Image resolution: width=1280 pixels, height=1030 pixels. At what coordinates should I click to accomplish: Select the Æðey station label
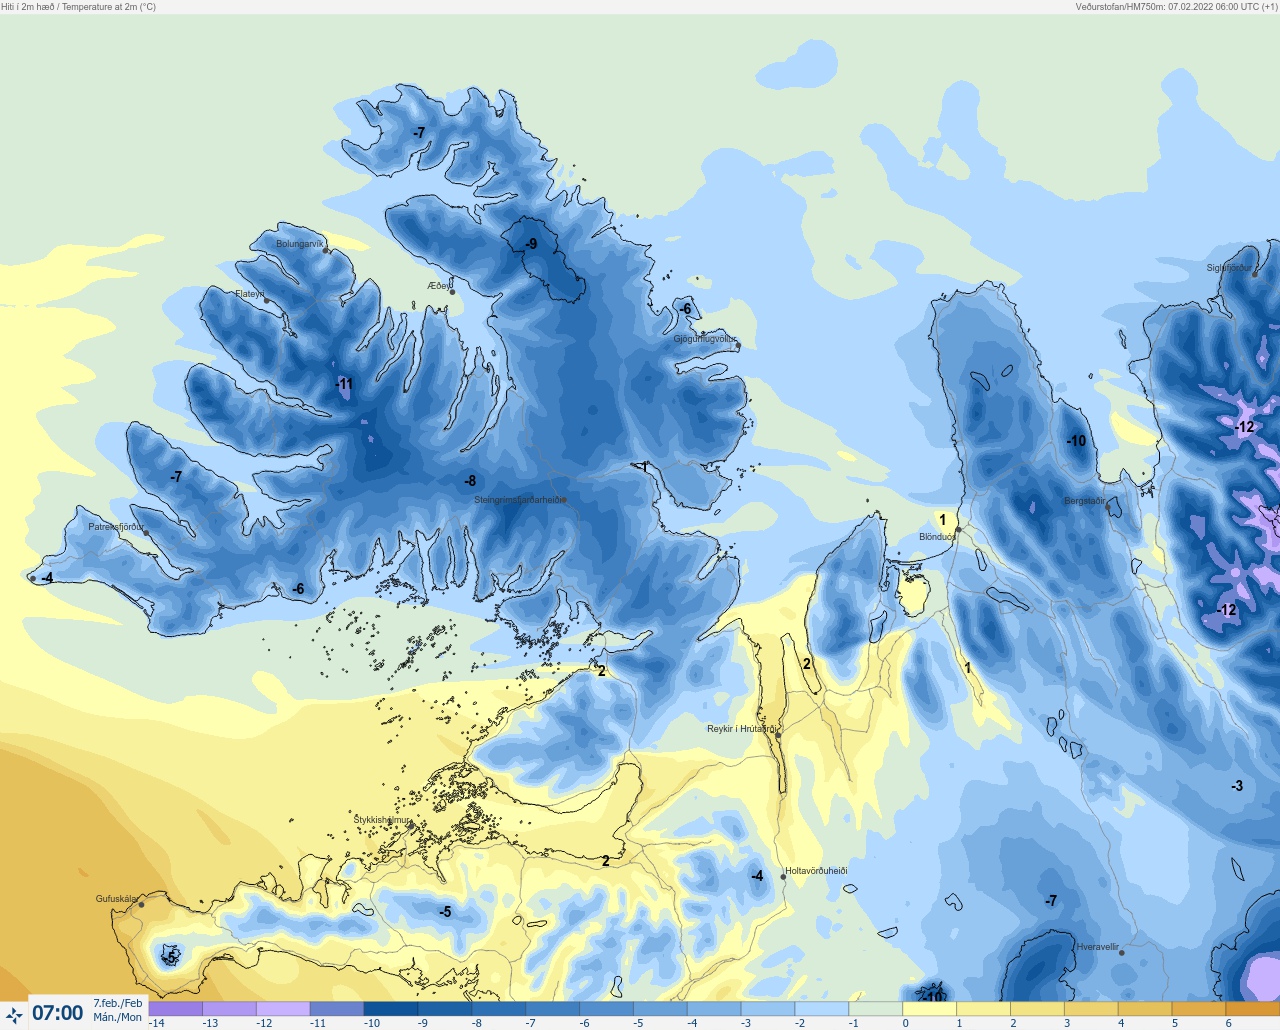[x=438, y=286]
